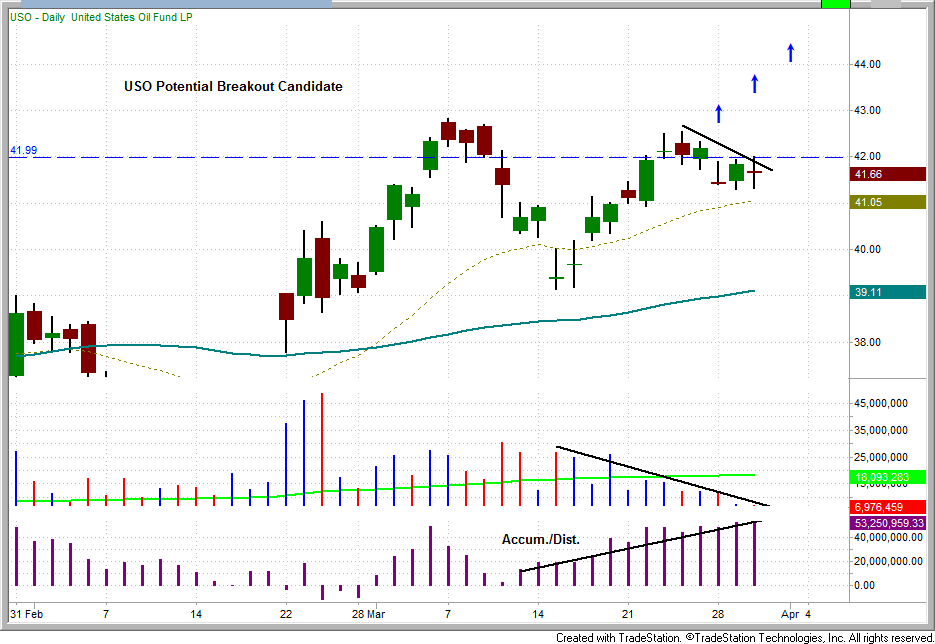Click the olive 41.05 moving average tag

tap(888, 202)
